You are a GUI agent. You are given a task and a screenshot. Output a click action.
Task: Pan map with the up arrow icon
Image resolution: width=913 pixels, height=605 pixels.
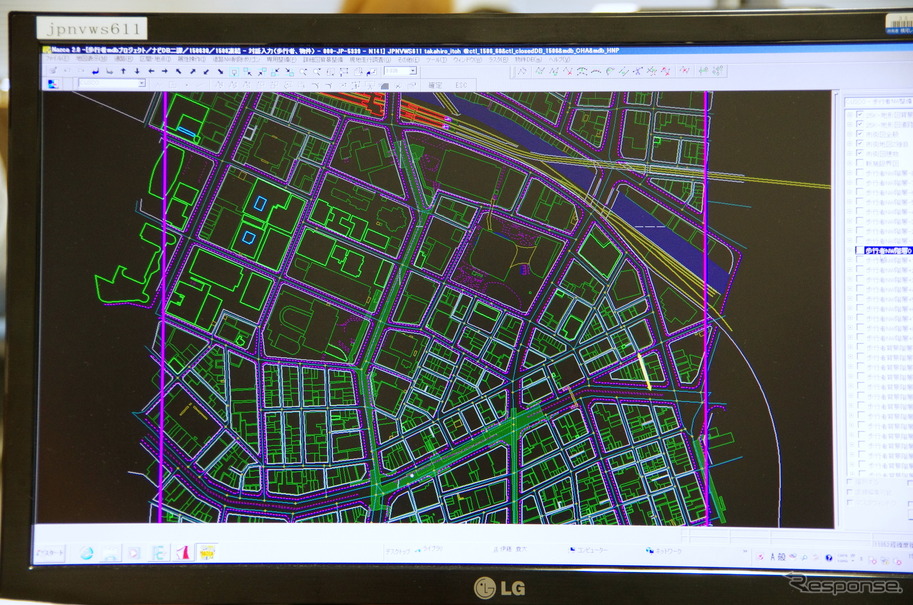[x=123, y=71]
